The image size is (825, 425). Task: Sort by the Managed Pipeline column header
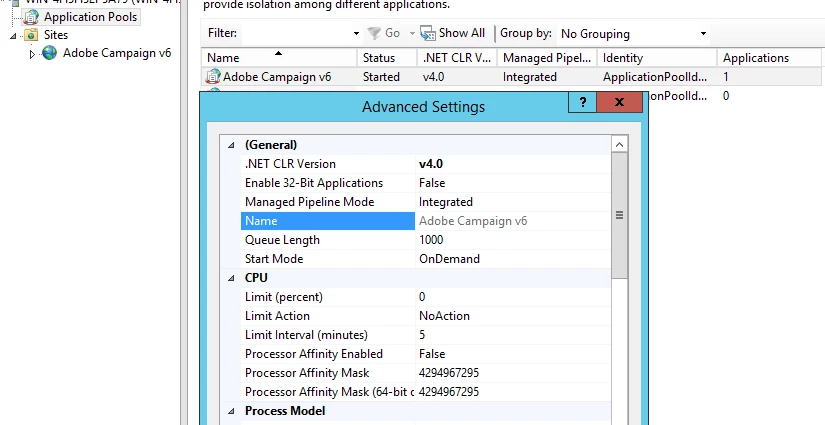[547, 58]
